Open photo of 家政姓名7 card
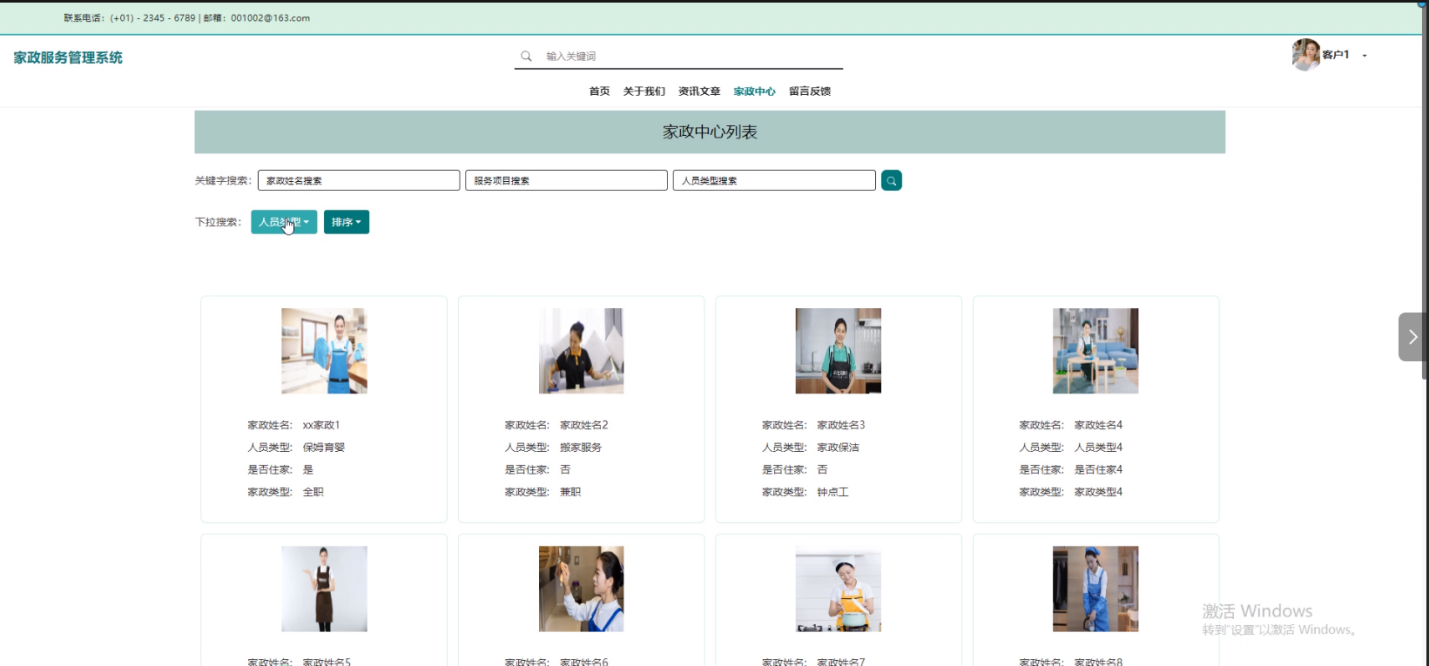This screenshot has height=666, width=1429. point(838,589)
